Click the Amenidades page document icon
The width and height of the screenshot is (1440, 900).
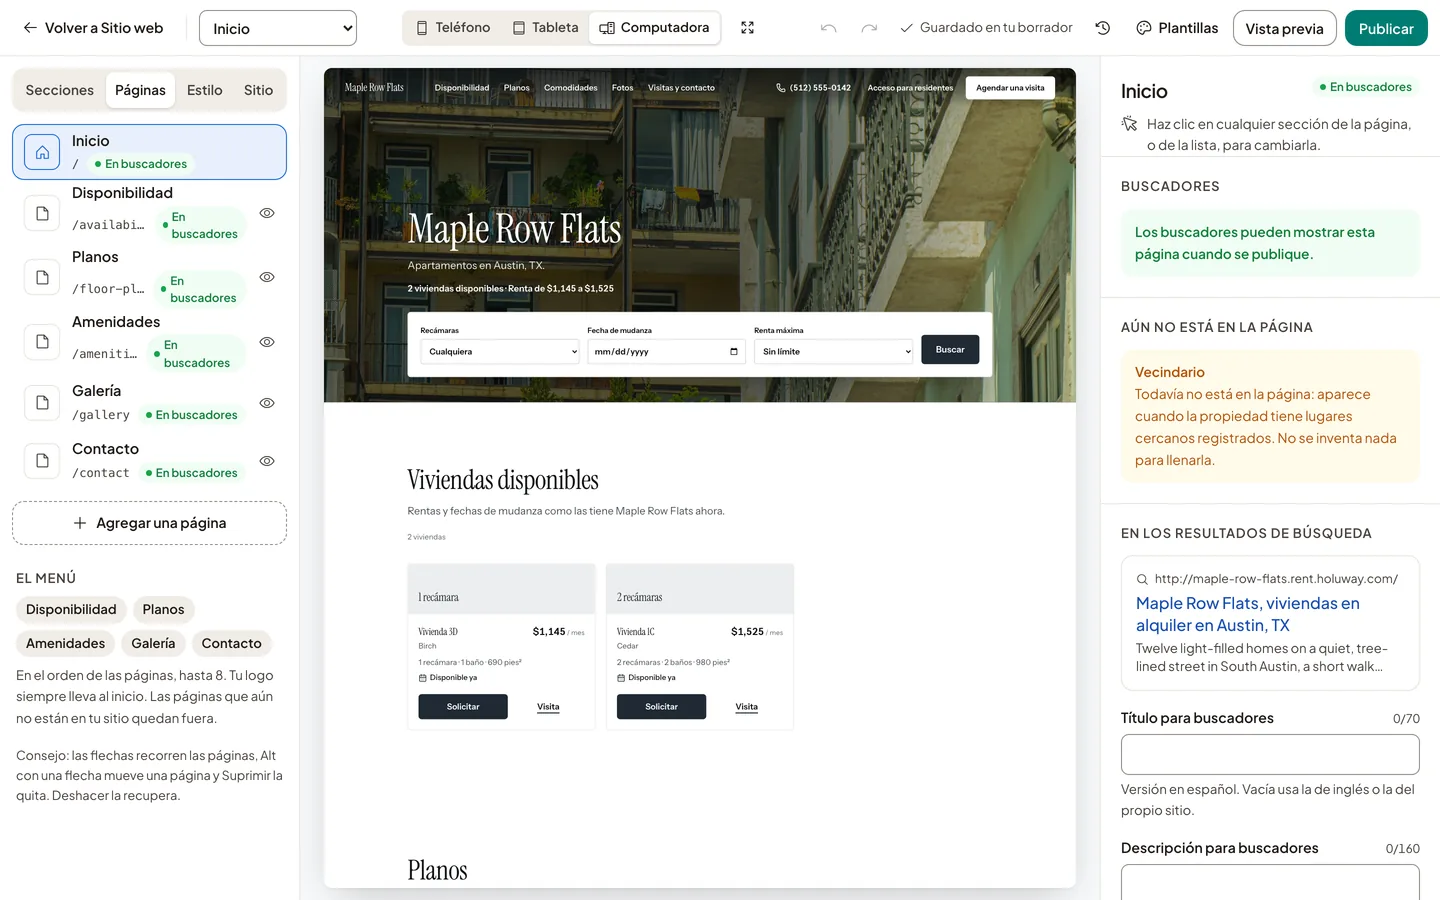click(42, 342)
